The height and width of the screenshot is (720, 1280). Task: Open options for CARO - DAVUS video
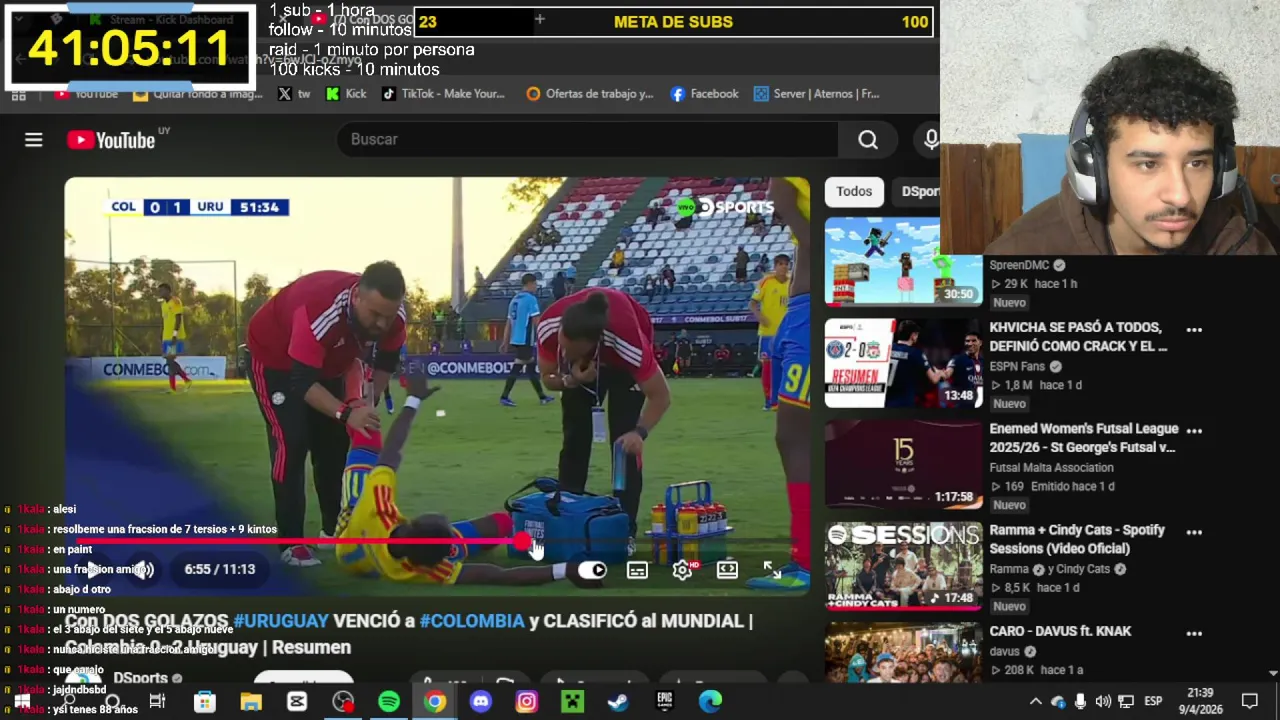(x=1194, y=633)
